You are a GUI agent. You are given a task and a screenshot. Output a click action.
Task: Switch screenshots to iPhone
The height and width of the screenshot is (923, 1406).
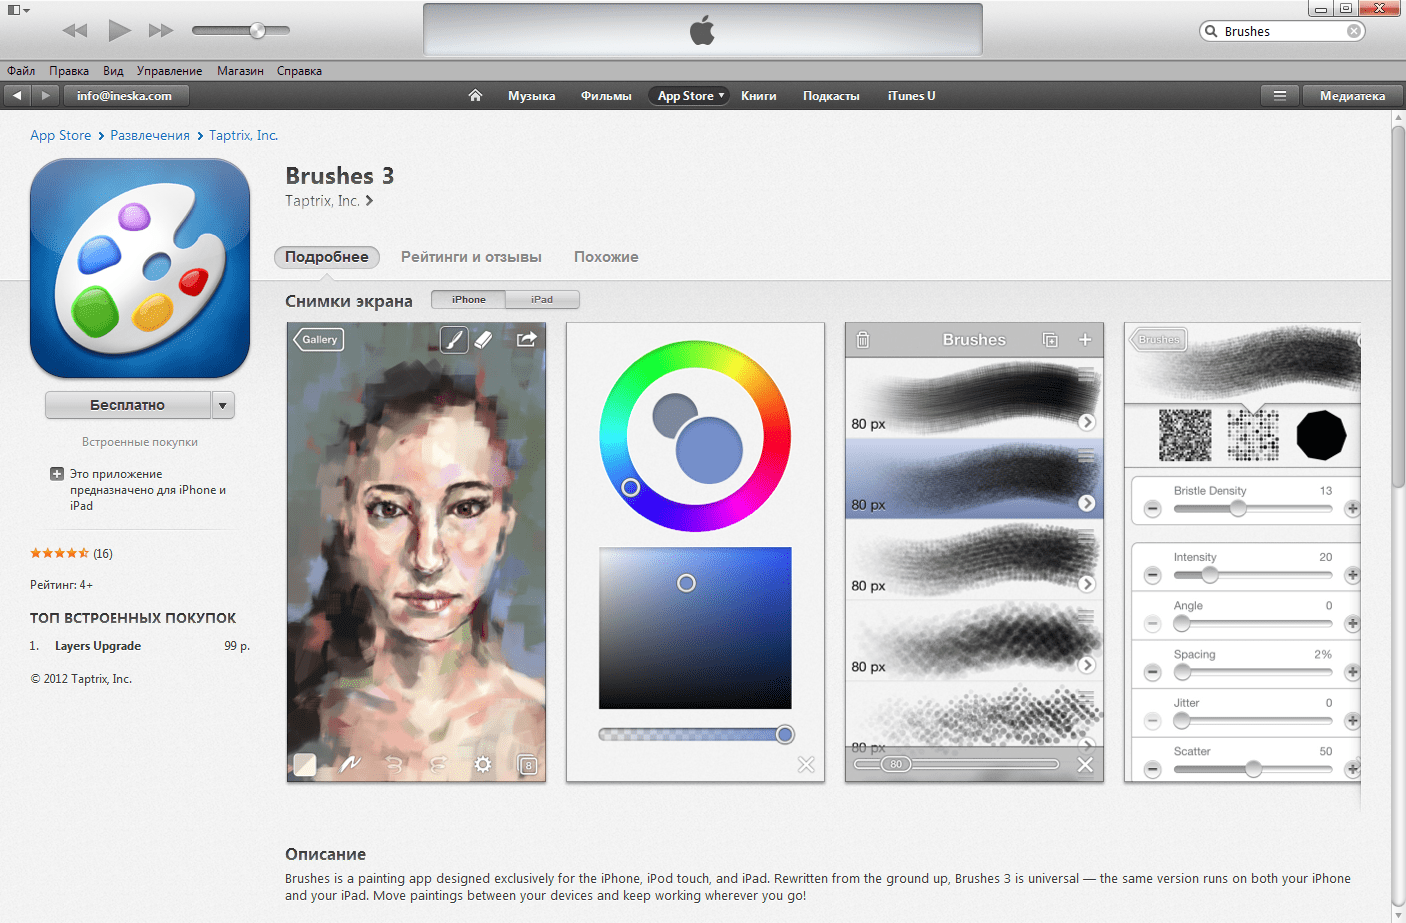point(468,299)
